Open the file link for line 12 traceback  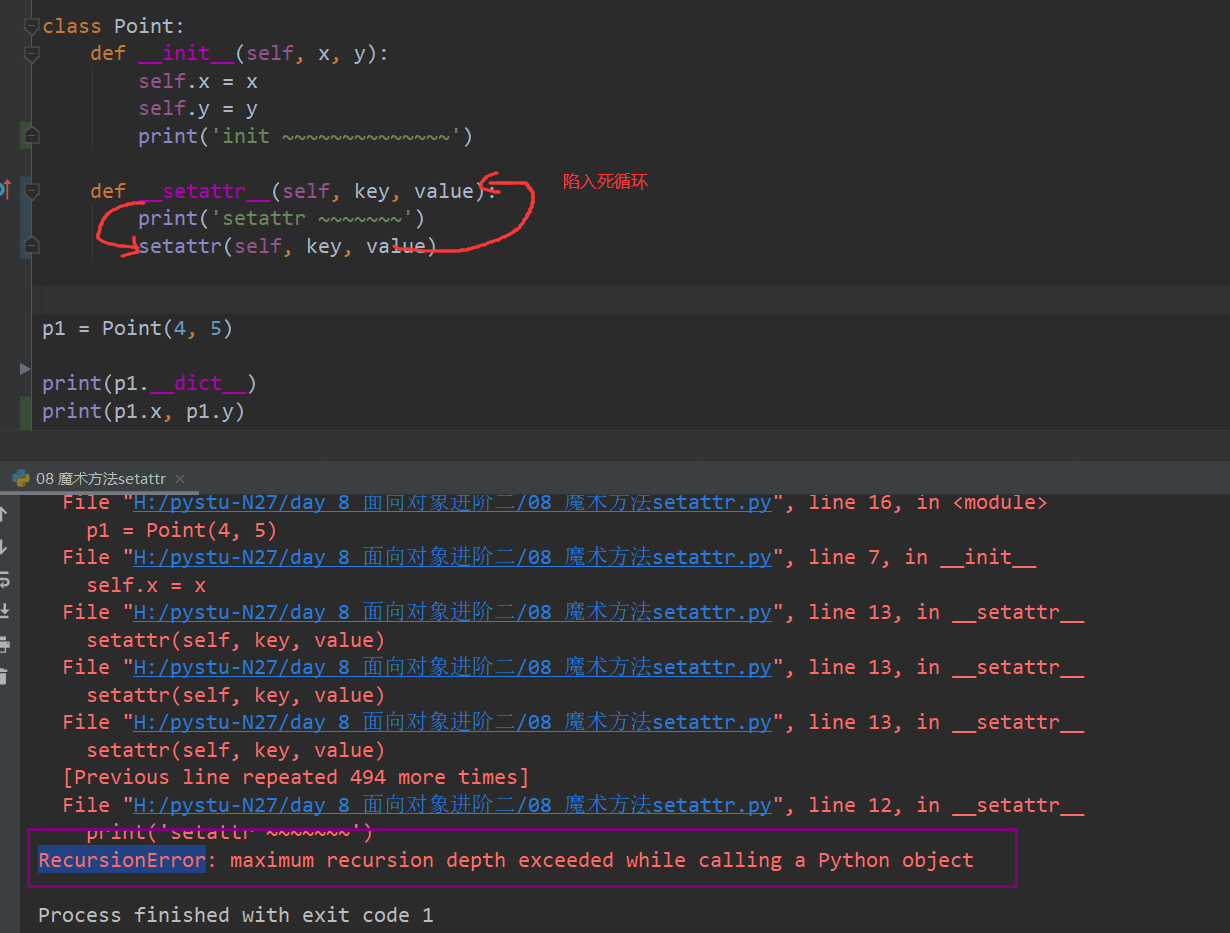452,805
